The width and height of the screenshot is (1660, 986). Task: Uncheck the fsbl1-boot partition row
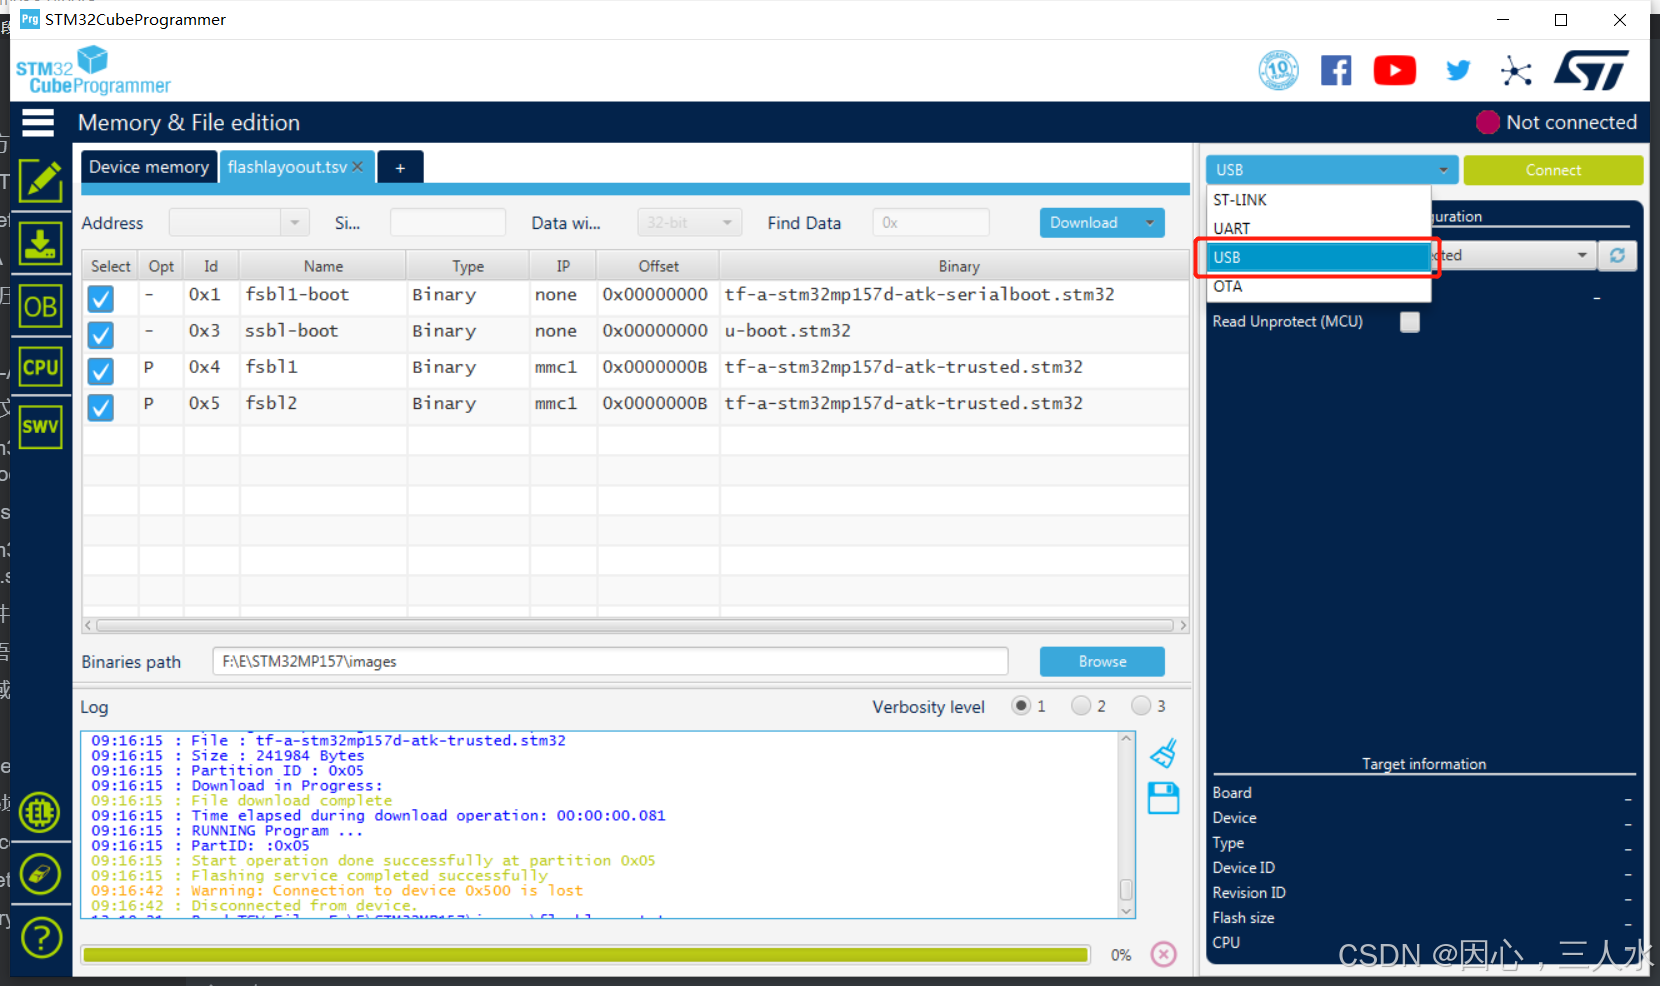(100, 298)
